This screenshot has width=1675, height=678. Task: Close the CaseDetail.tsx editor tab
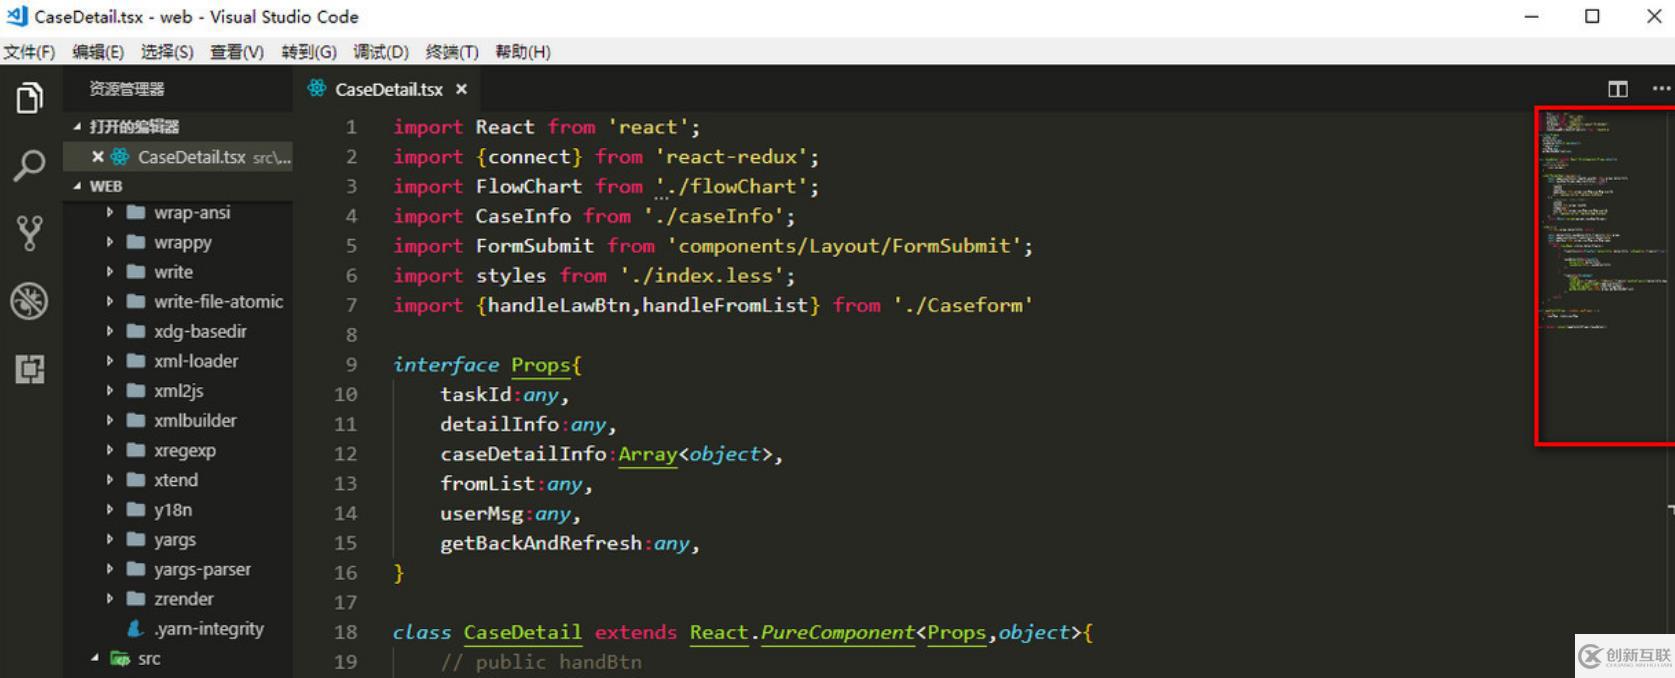coord(461,89)
